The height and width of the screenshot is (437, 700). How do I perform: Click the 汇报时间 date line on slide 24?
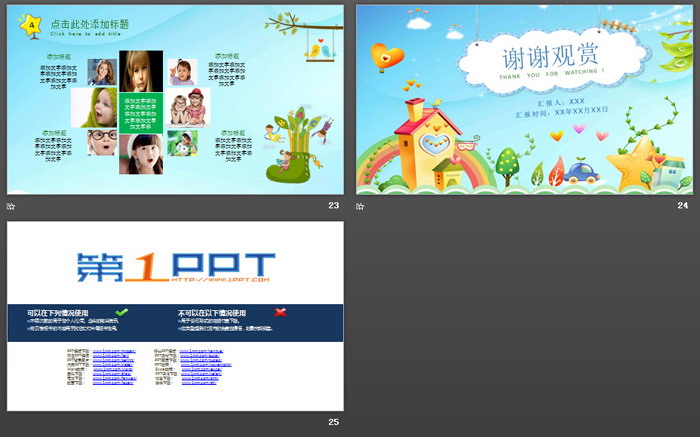click(x=562, y=113)
